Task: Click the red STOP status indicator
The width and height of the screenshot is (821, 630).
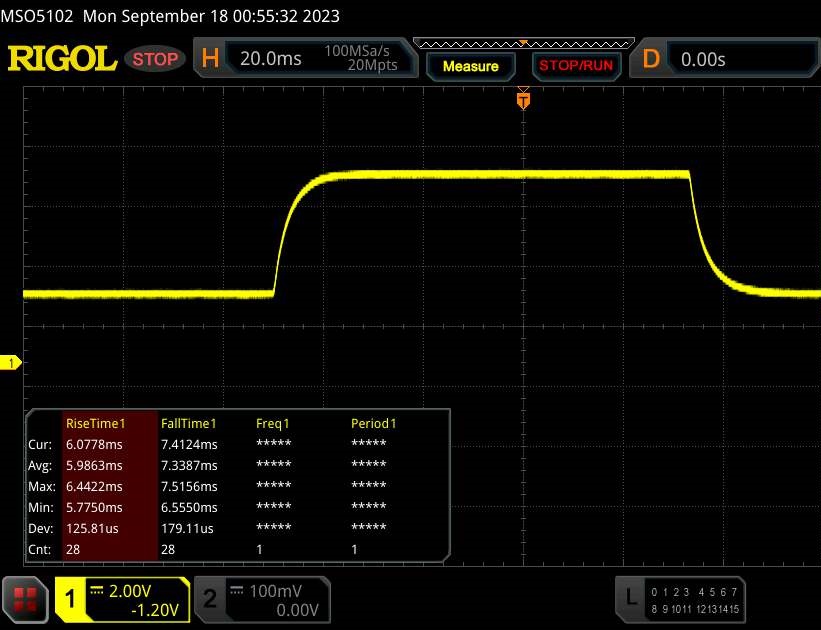Action: (155, 59)
